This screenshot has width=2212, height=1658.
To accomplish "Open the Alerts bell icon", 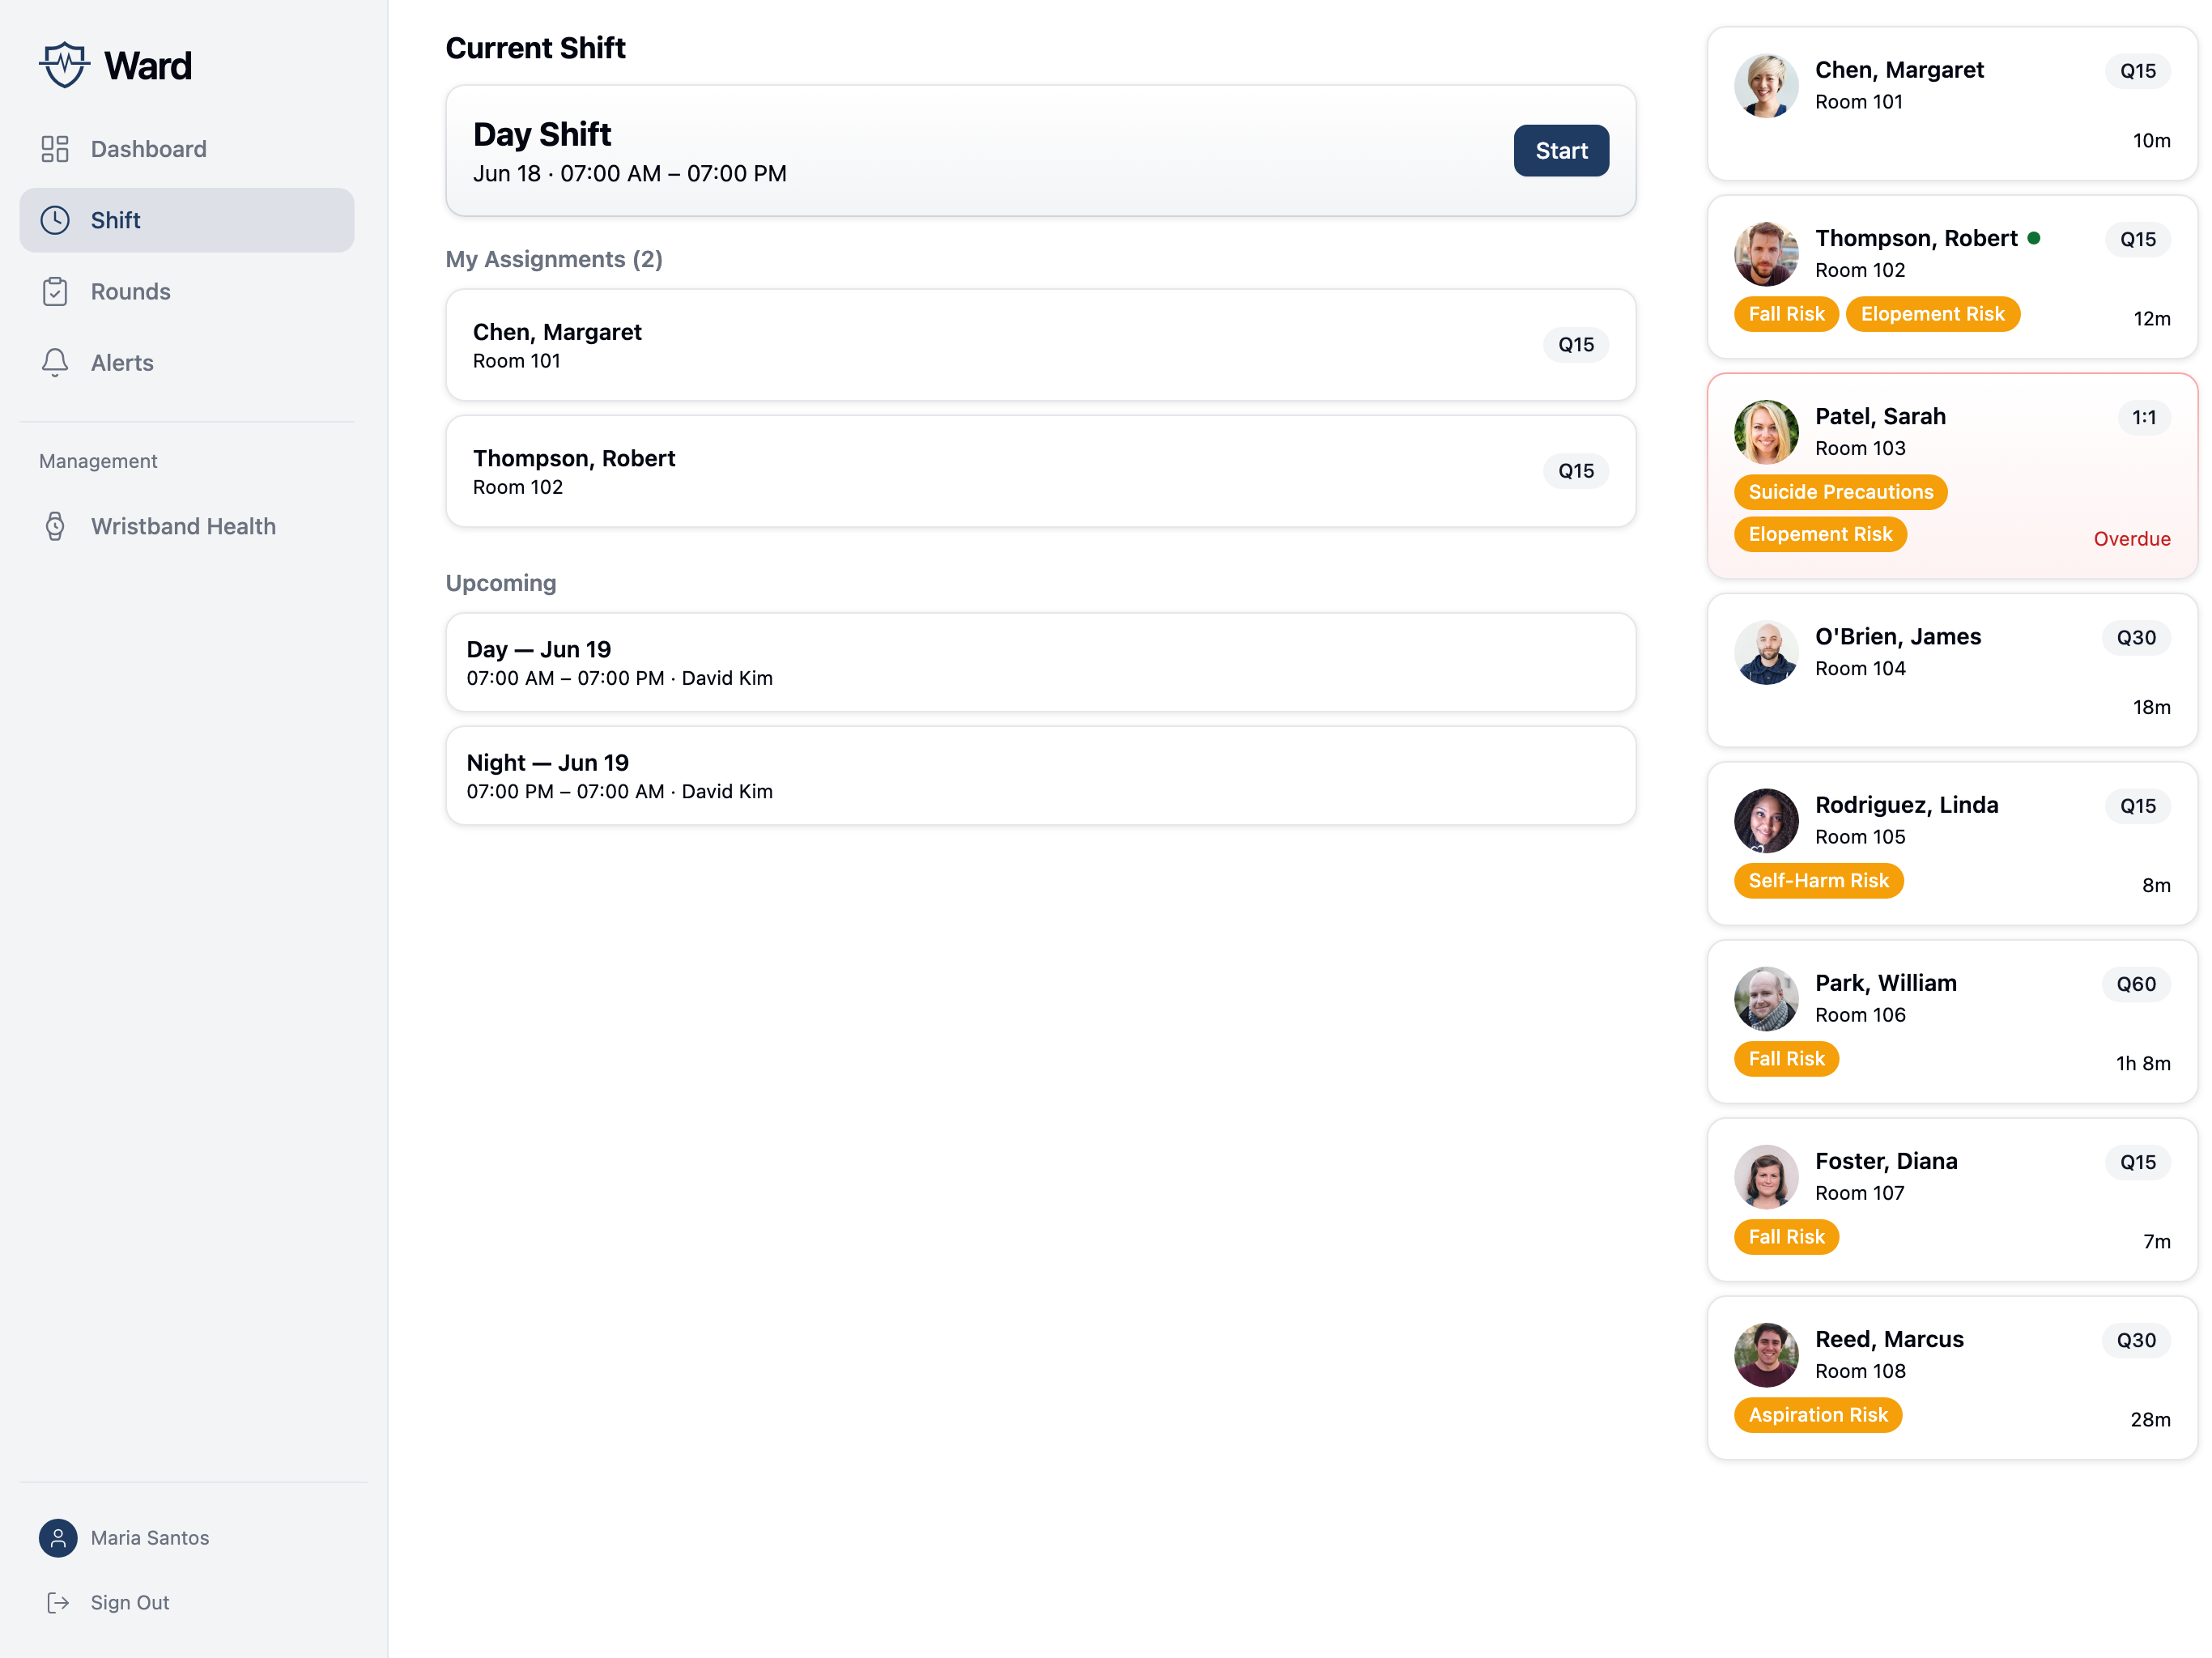I will (55, 362).
